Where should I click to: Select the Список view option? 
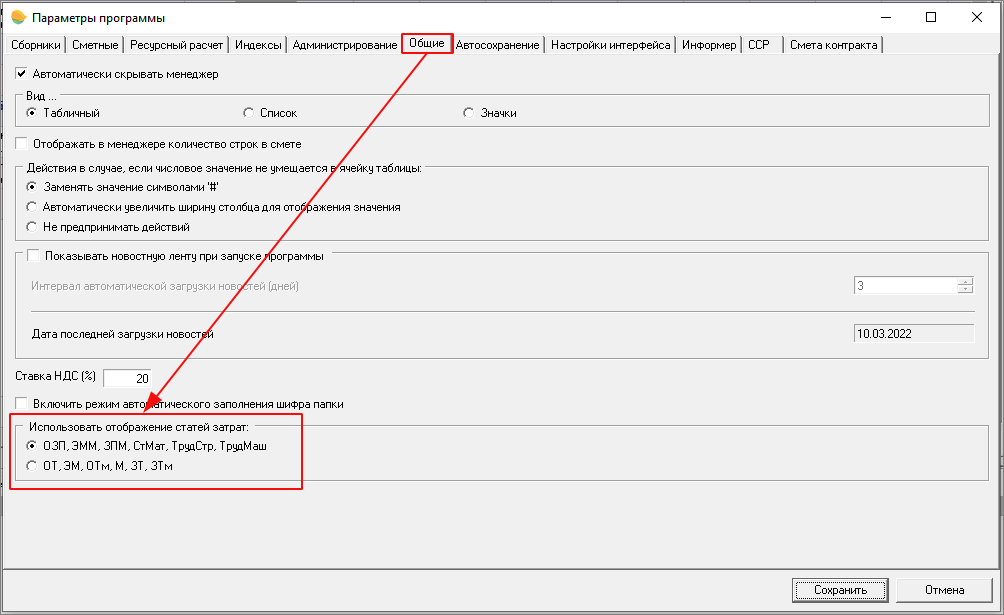pyautogui.click(x=248, y=113)
